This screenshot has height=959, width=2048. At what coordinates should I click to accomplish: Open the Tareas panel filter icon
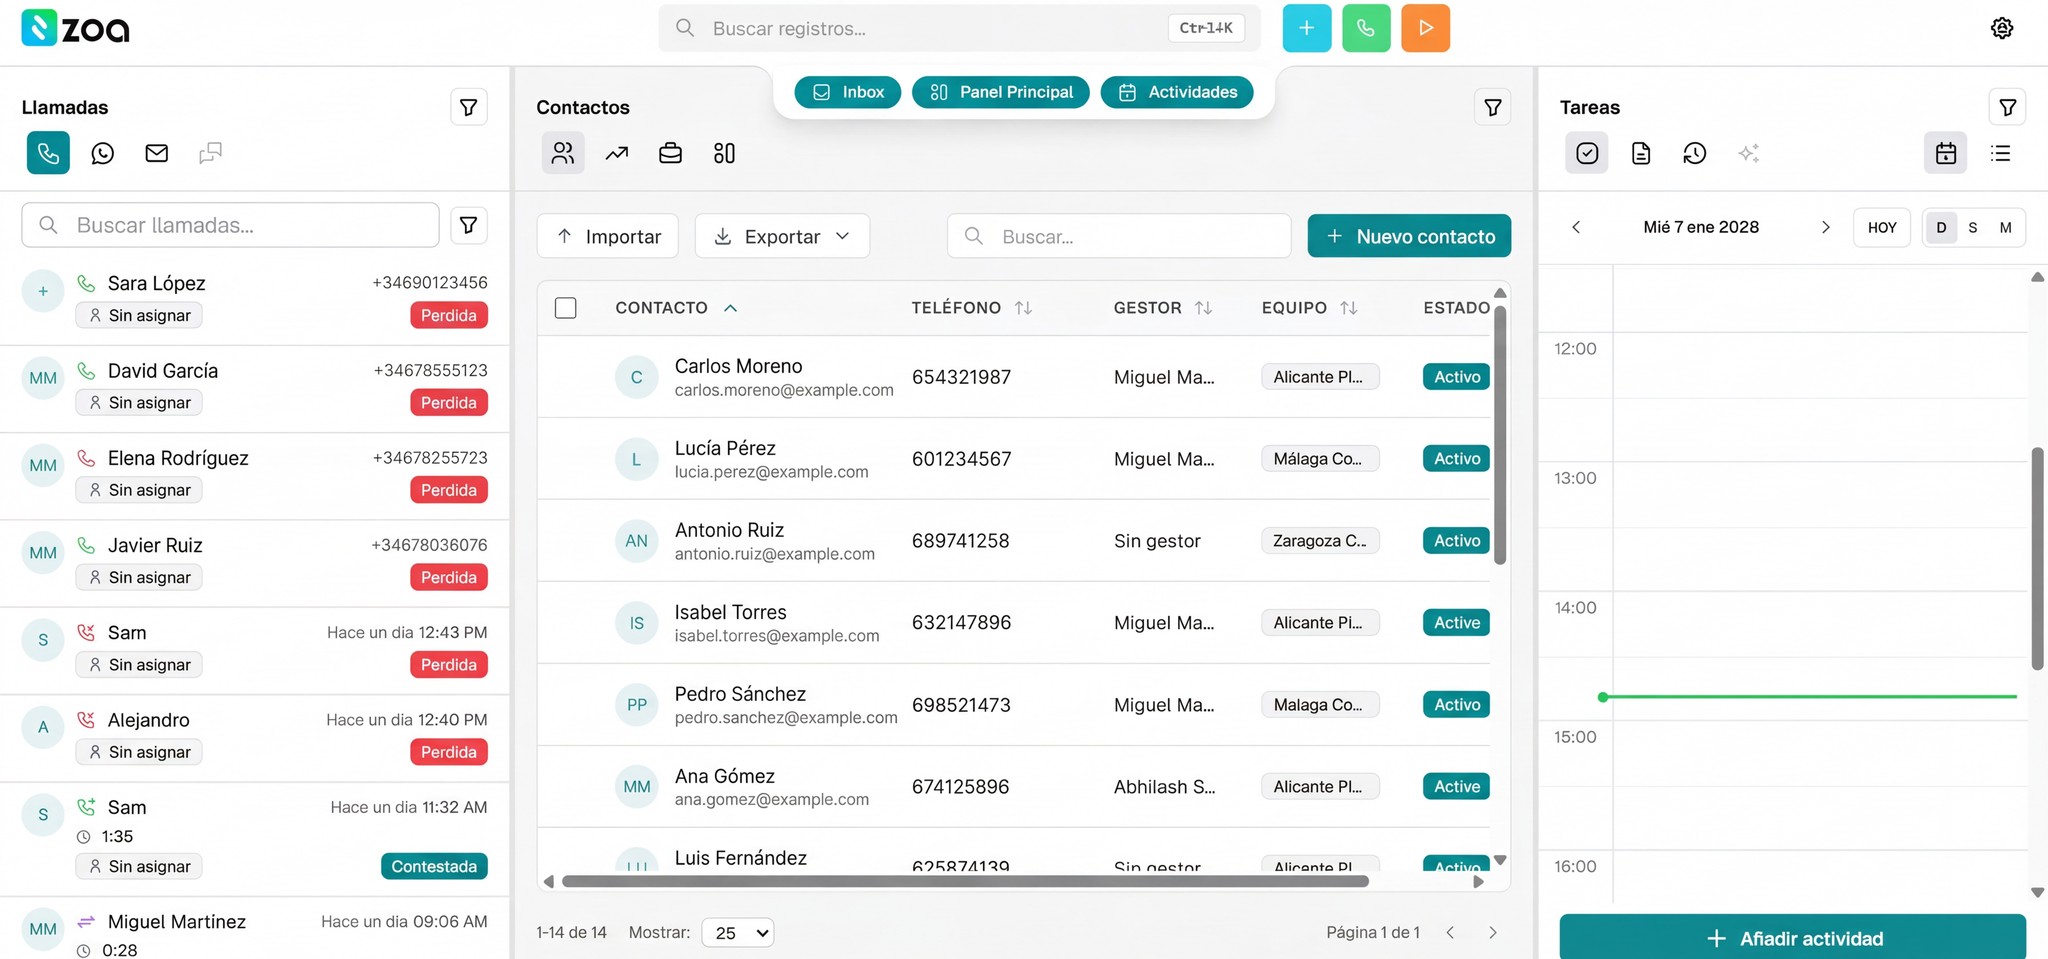coord(2007,107)
